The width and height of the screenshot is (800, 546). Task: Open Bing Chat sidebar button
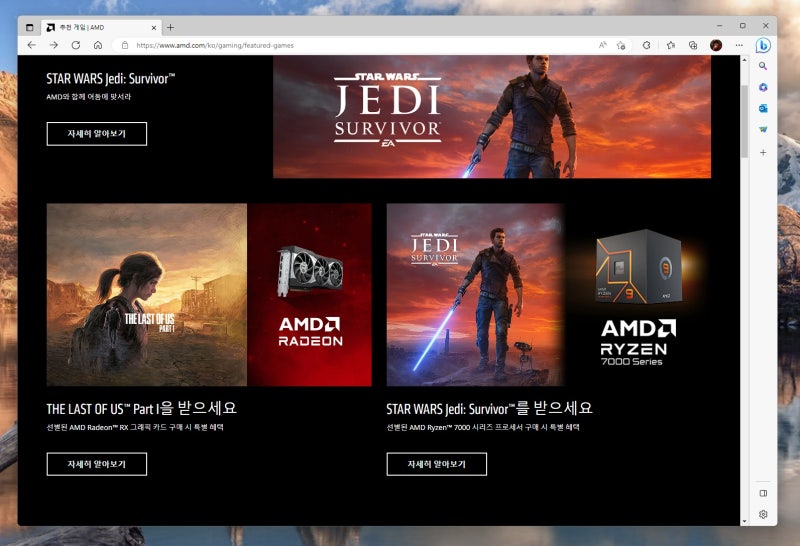763,45
